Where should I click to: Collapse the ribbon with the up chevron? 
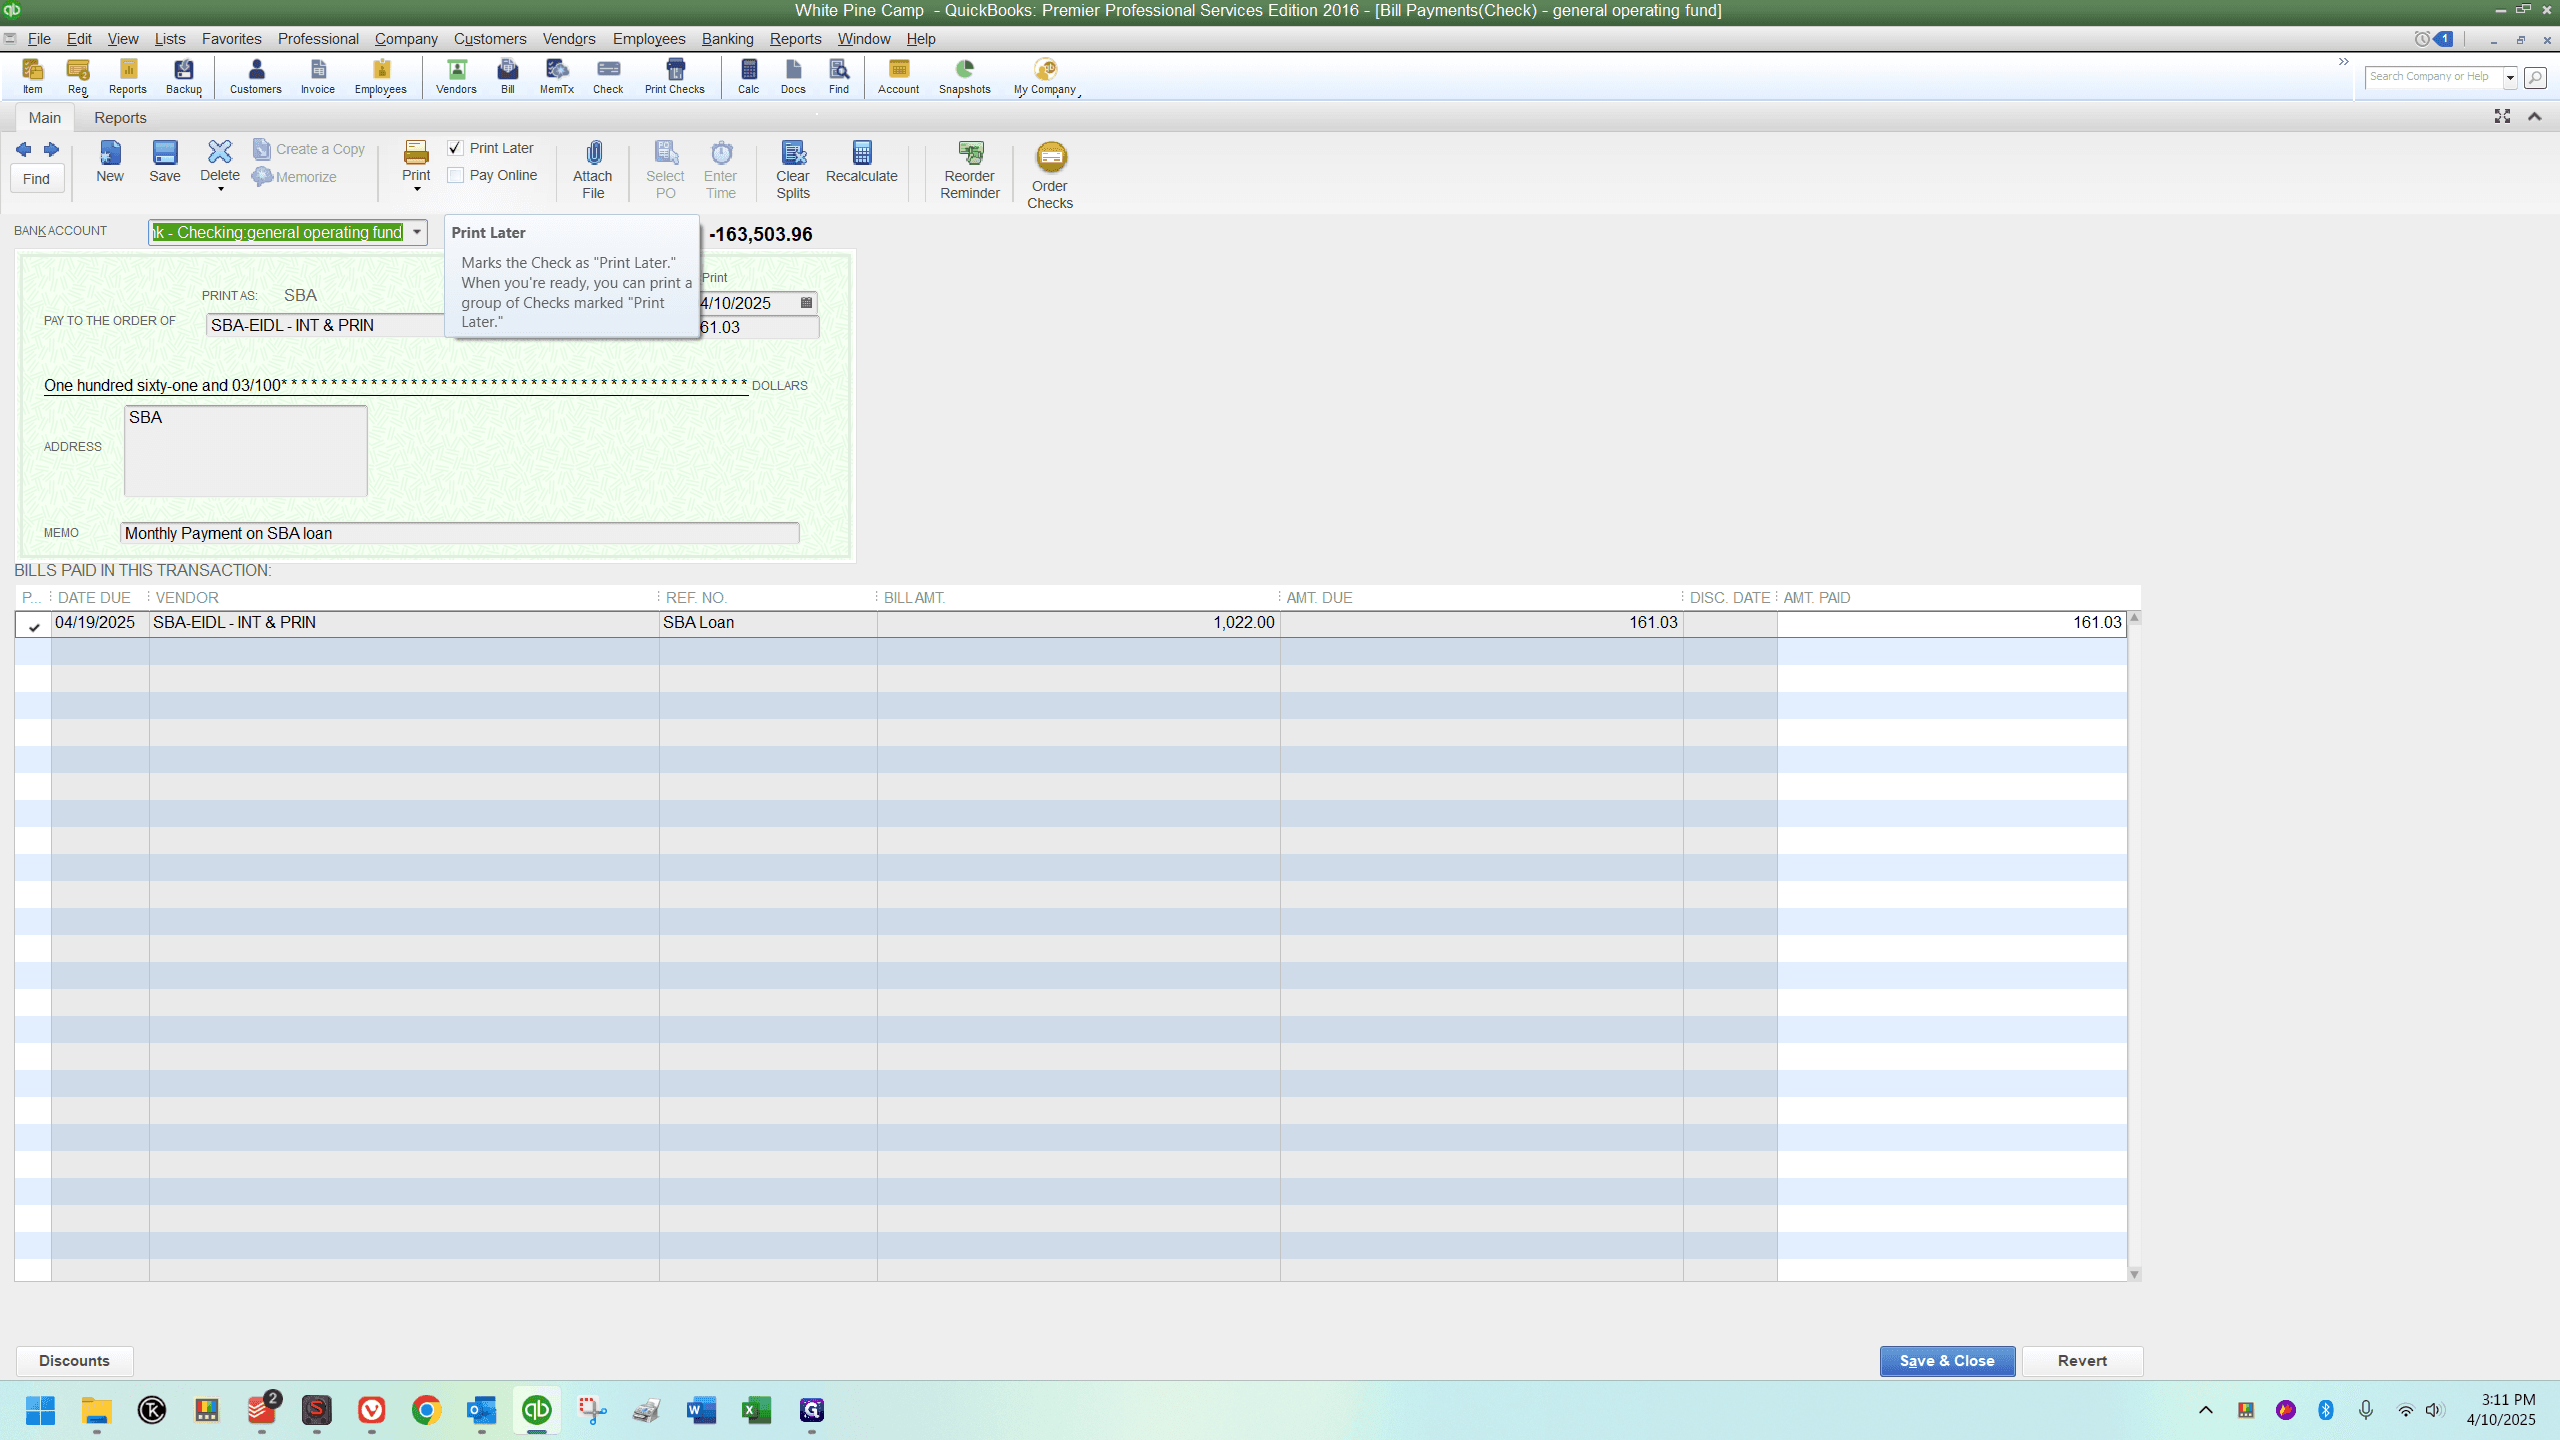2534,117
